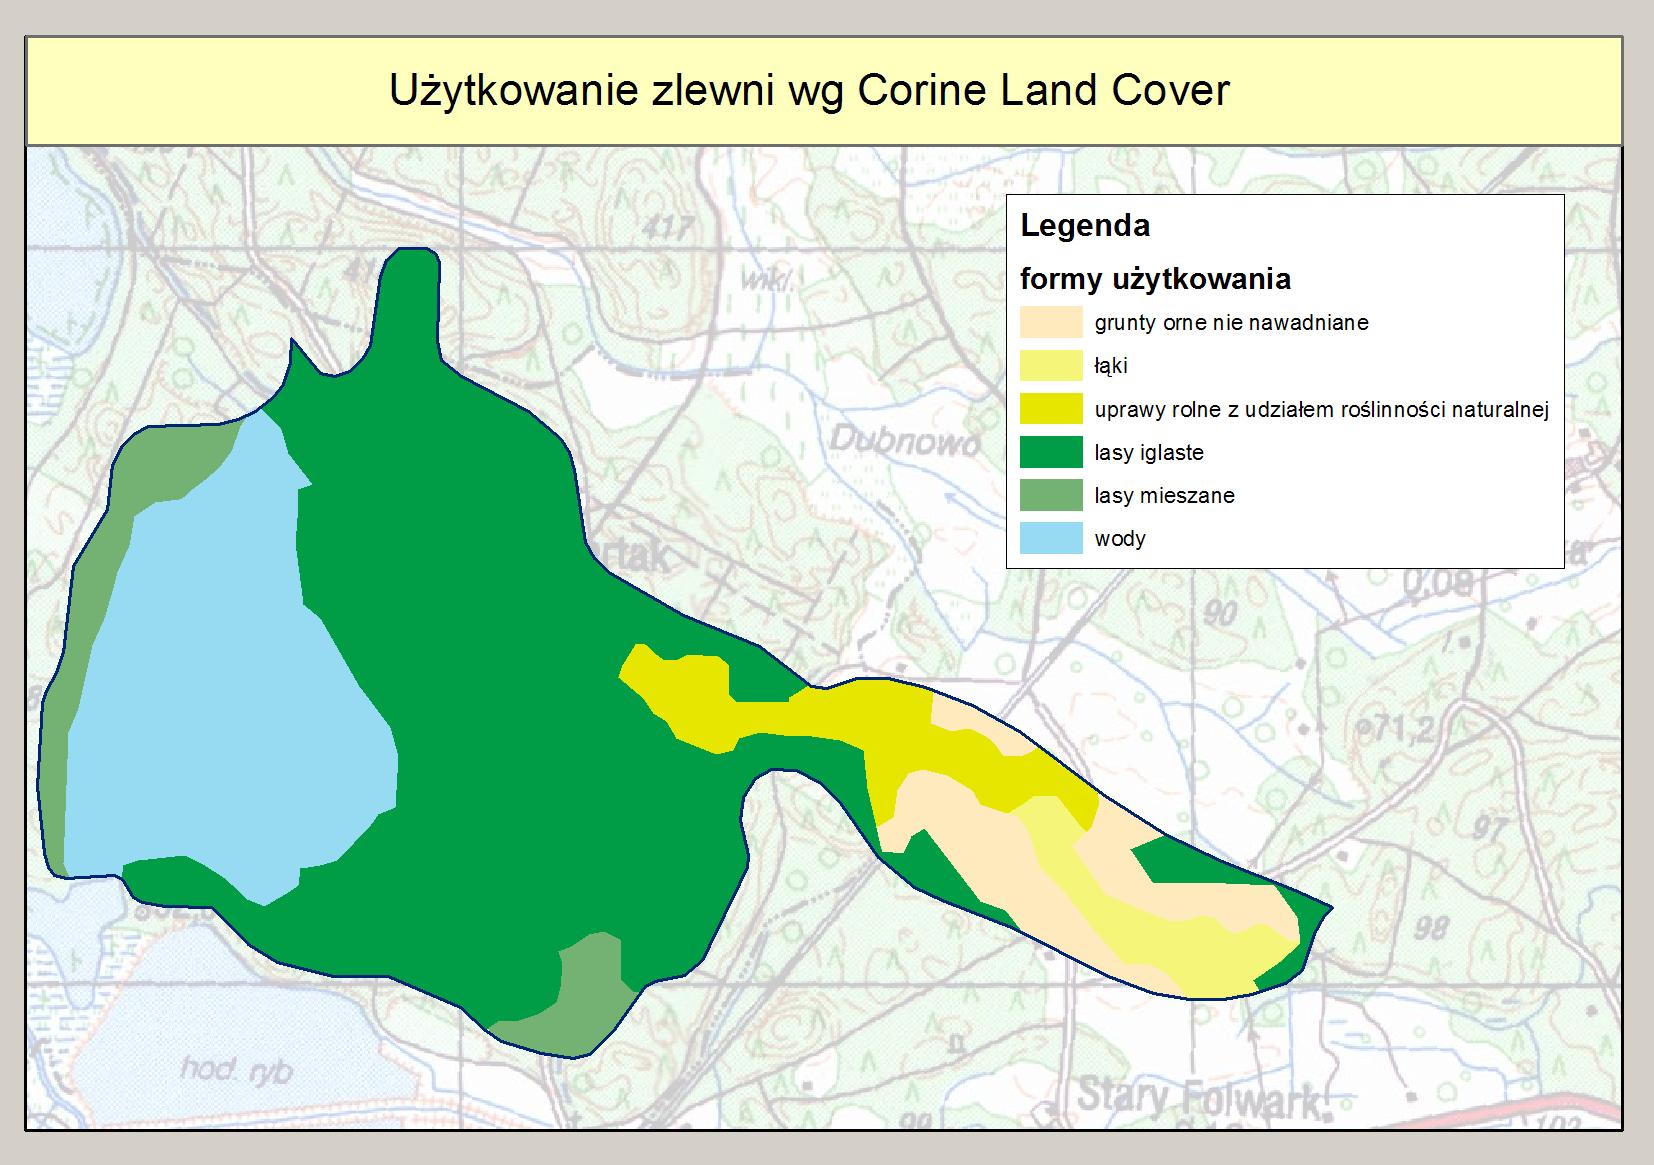Select the 'lasy iglaste' dark green swatch

pos(1051,452)
